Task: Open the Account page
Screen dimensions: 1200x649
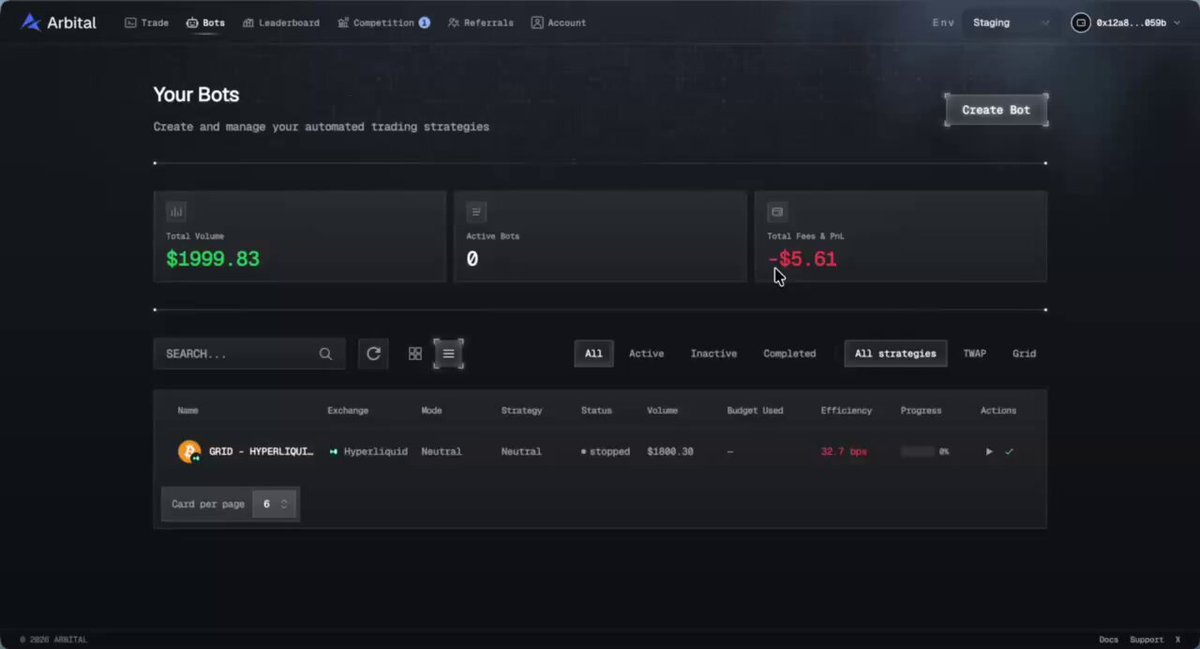Action: click(x=558, y=22)
